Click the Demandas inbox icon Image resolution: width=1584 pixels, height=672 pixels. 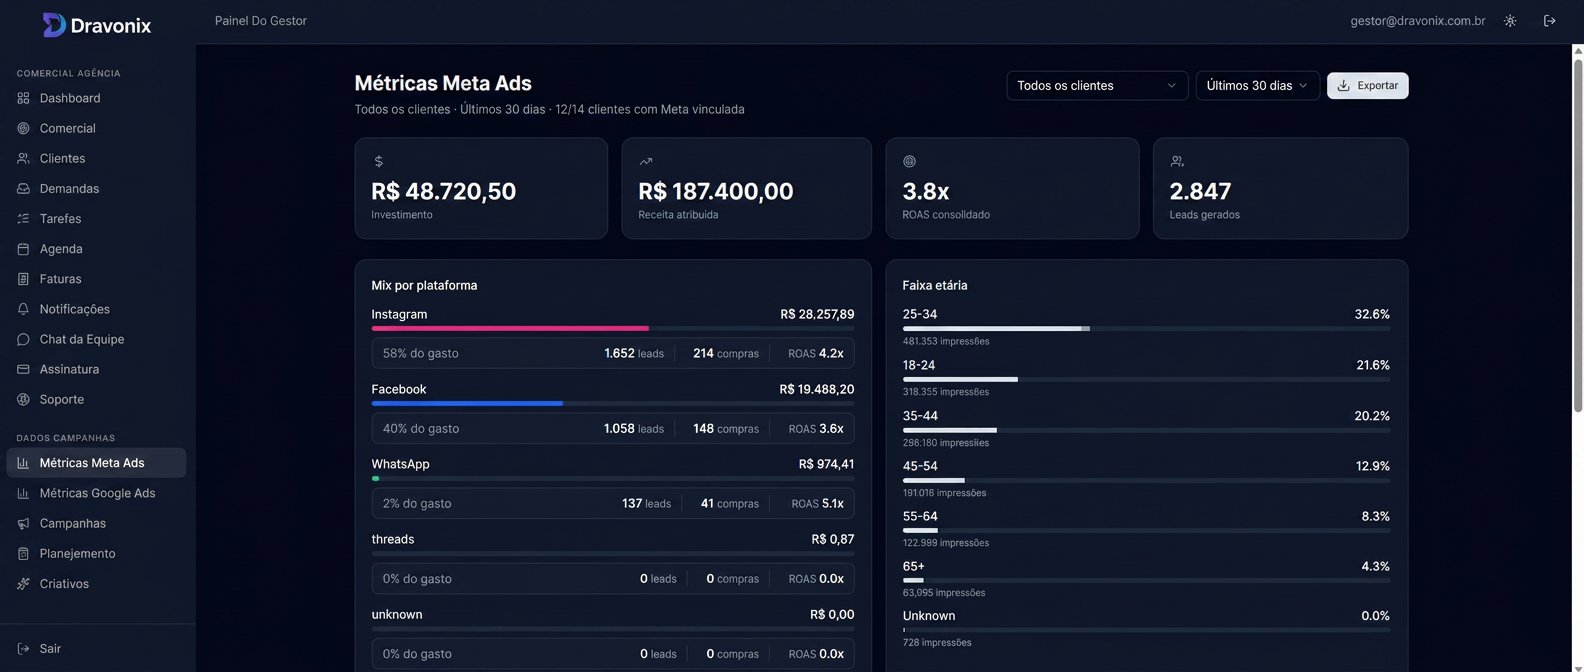click(x=23, y=188)
